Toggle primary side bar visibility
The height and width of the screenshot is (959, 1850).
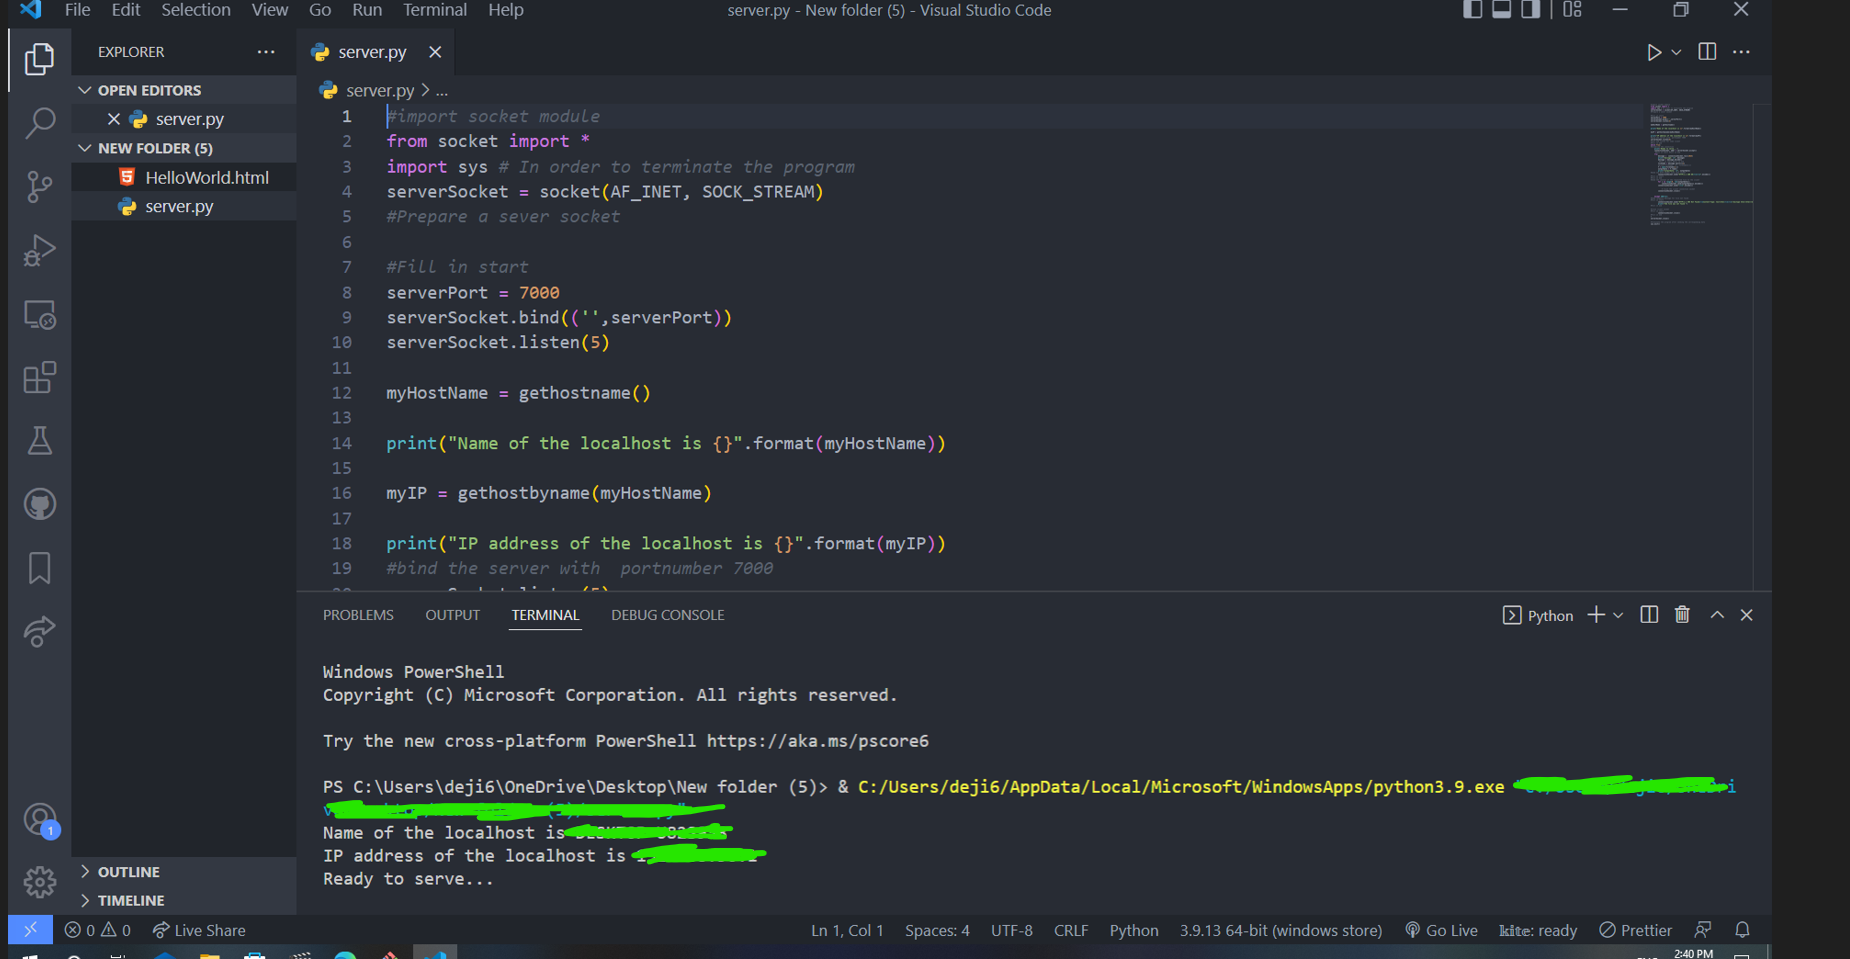point(1472,10)
